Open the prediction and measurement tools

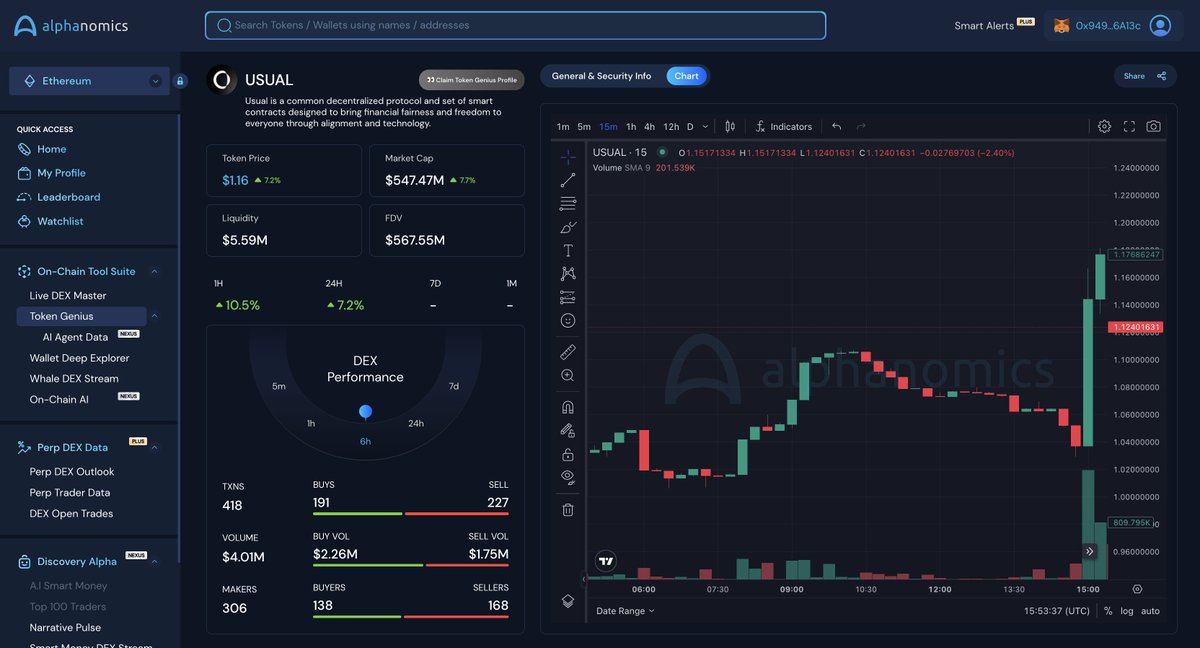coord(568,297)
